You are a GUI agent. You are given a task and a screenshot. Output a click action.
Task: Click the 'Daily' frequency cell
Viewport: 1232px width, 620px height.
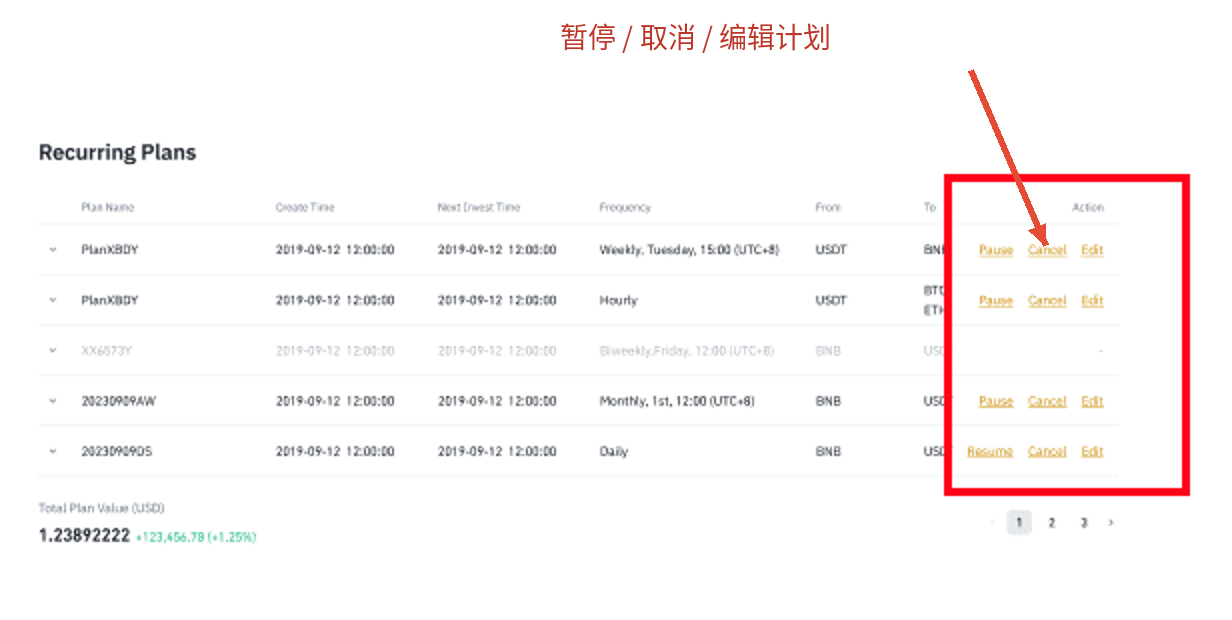click(614, 451)
